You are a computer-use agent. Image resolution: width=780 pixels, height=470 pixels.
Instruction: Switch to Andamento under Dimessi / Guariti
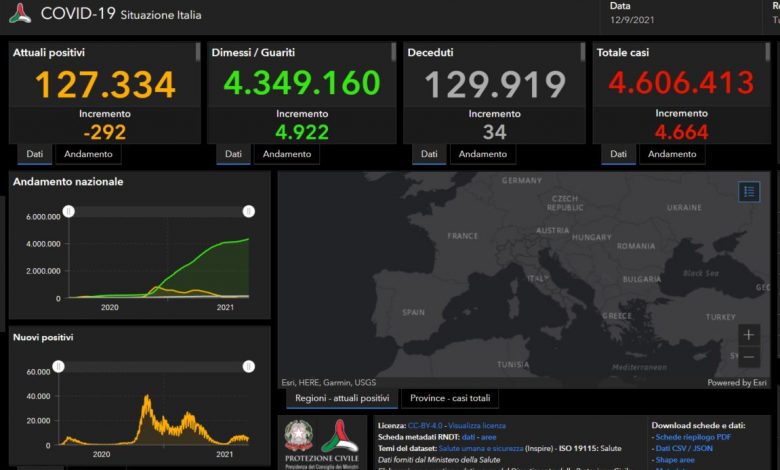[286, 154]
